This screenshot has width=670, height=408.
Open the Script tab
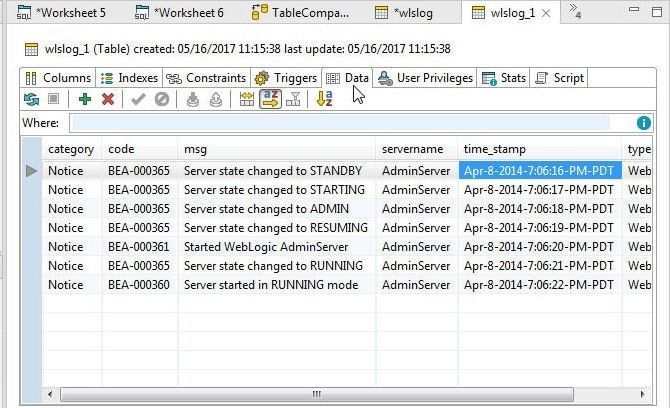[559, 78]
